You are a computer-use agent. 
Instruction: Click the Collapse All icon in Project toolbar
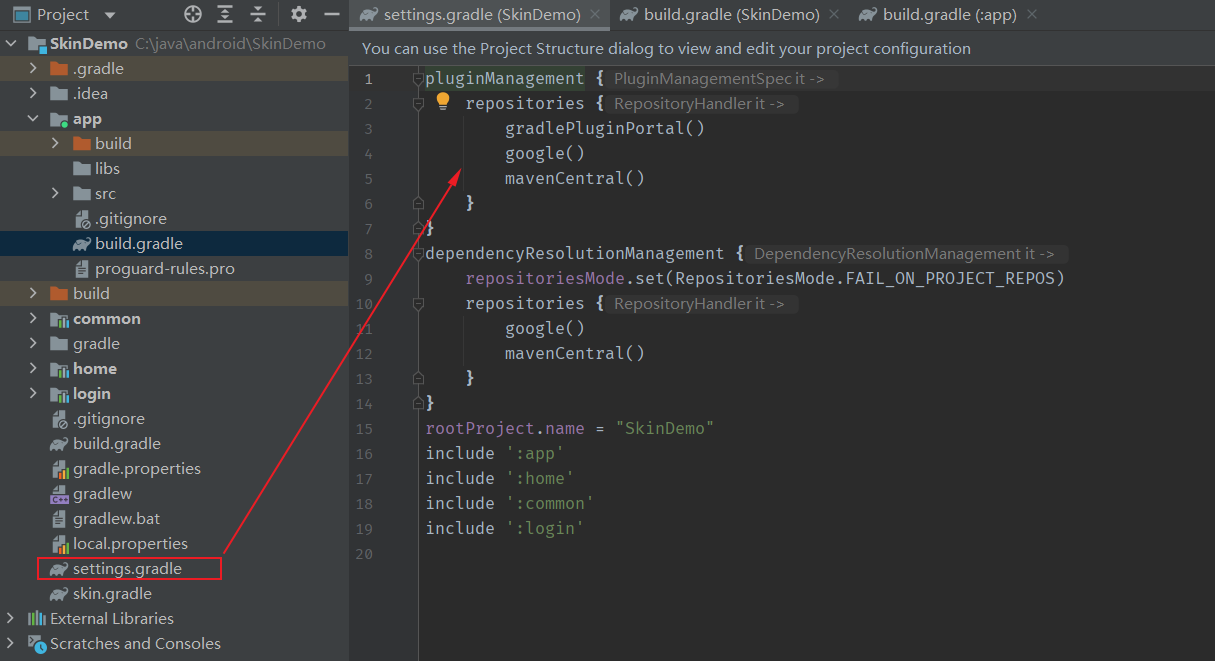(258, 14)
